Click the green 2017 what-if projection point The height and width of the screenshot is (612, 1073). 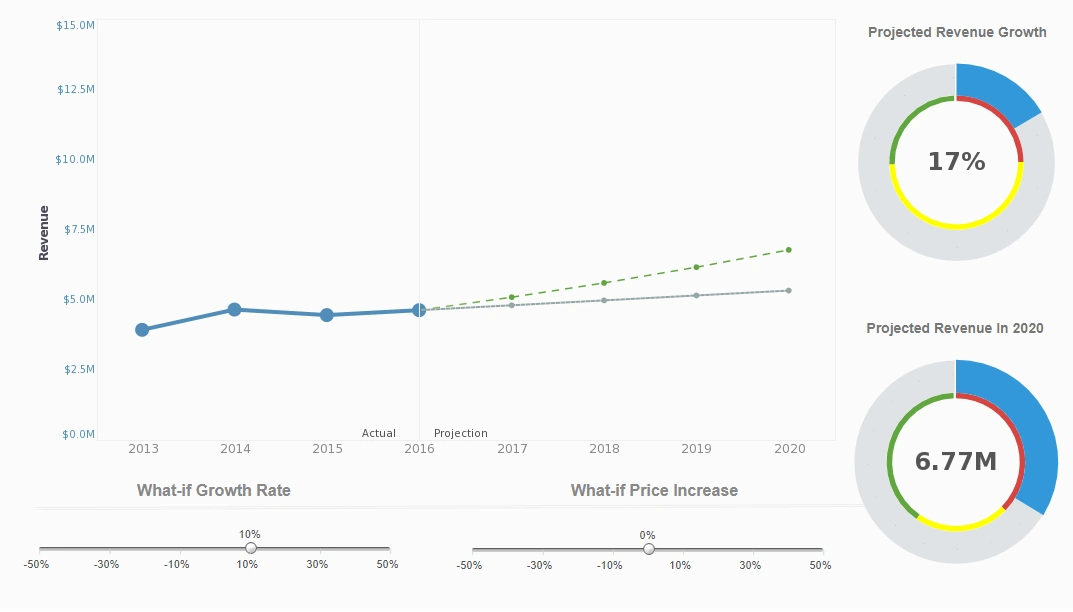(512, 297)
